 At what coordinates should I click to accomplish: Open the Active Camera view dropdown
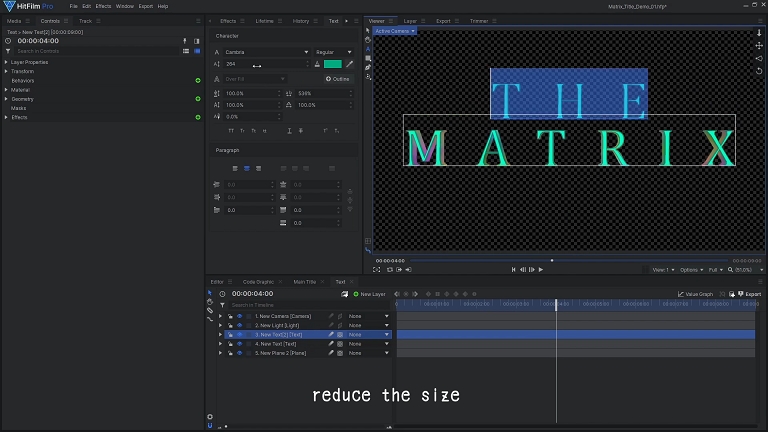[x=395, y=31]
